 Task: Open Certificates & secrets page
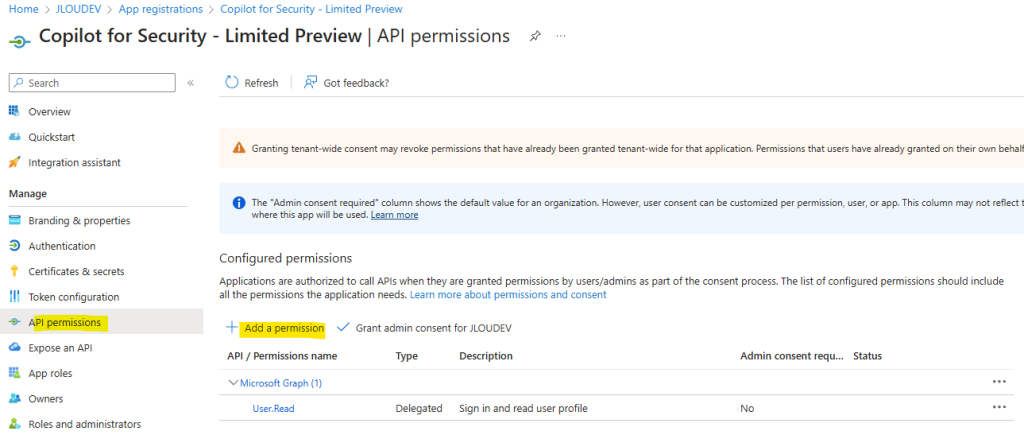tap(76, 272)
